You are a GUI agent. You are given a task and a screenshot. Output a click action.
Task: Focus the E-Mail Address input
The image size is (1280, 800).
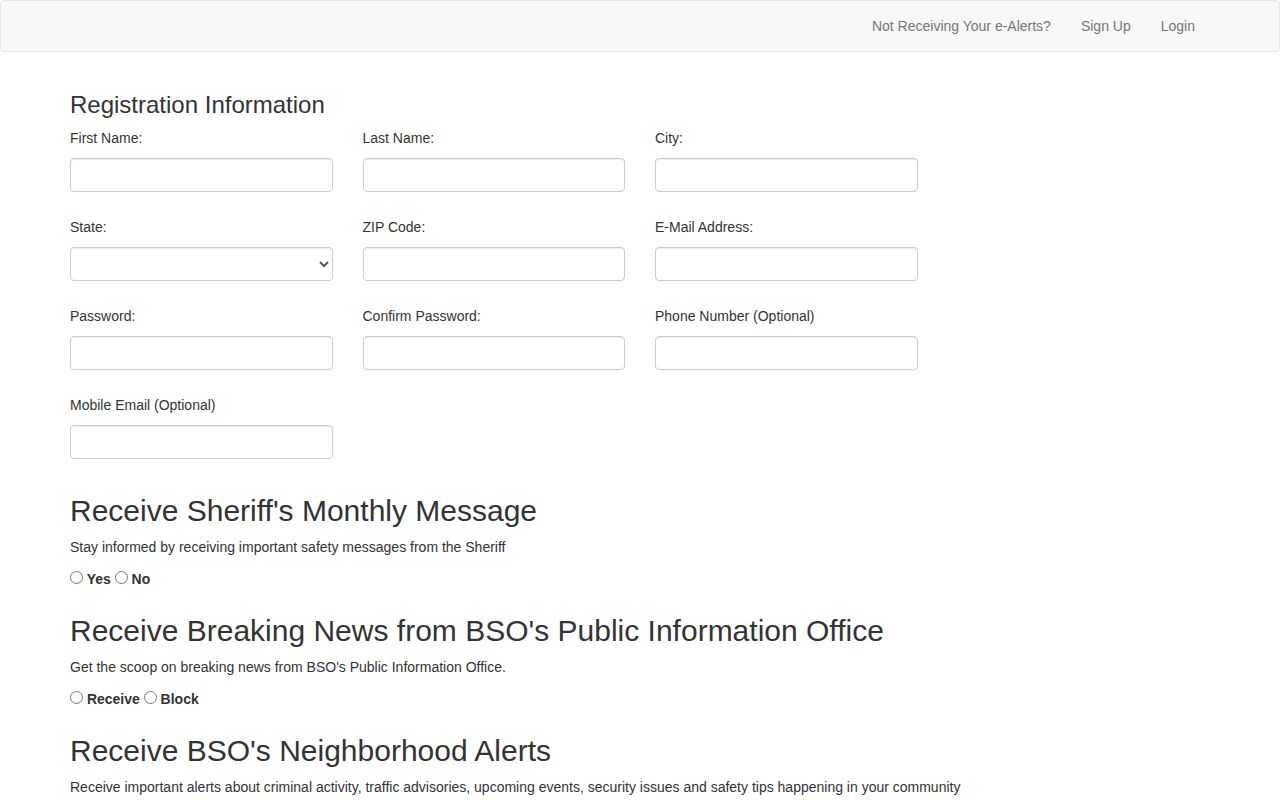click(x=786, y=264)
